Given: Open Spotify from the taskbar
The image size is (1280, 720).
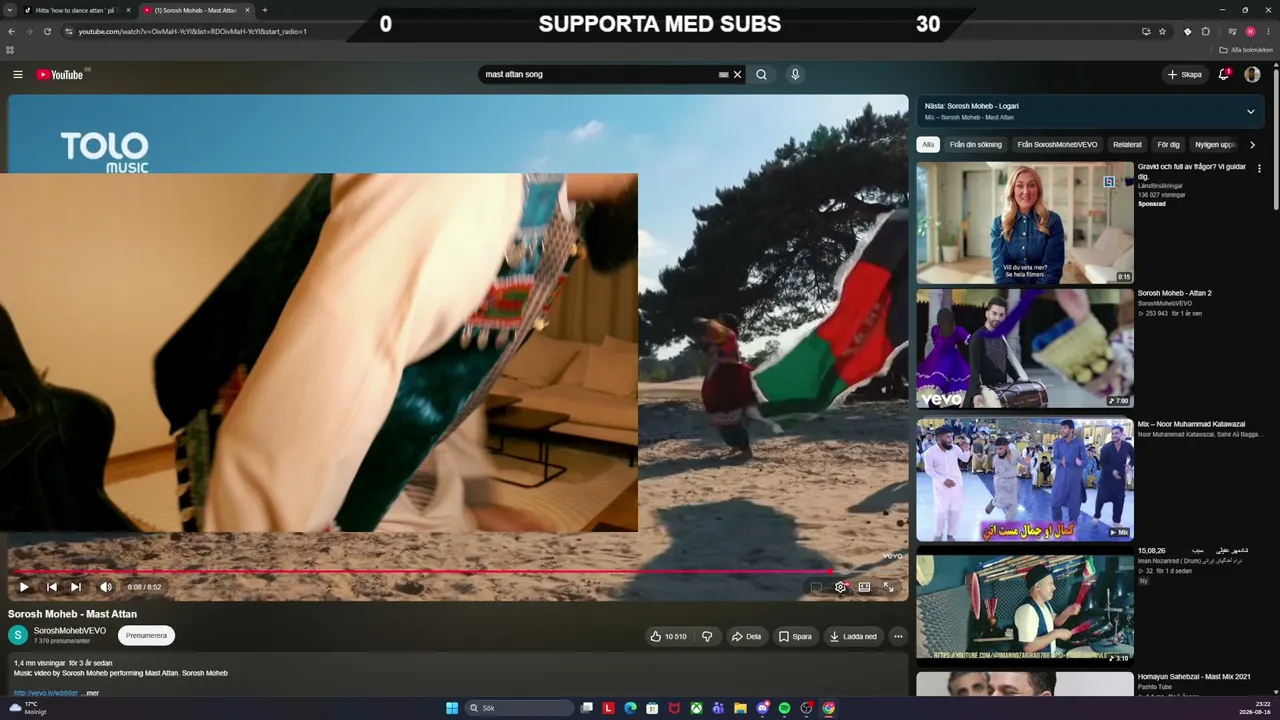Looking at the screenshot, I should coord(784,708).
